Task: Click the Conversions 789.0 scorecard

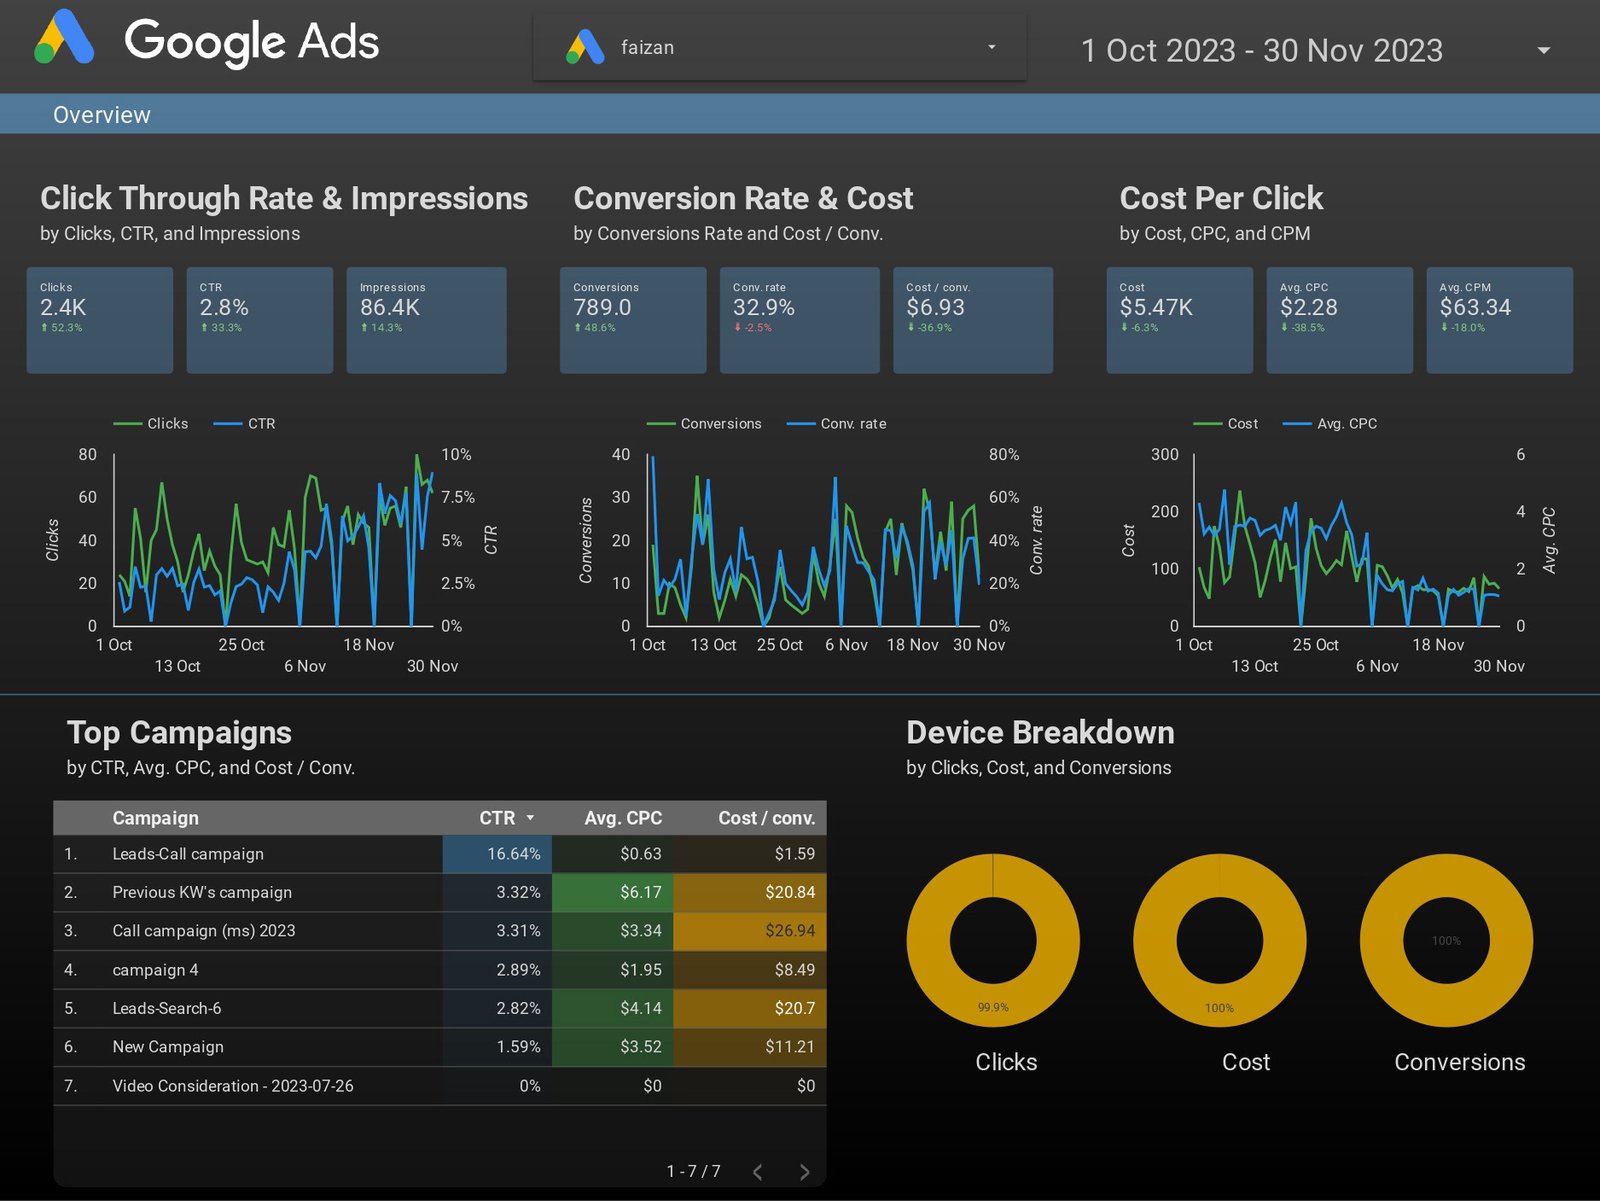Action: coord(632,319)
